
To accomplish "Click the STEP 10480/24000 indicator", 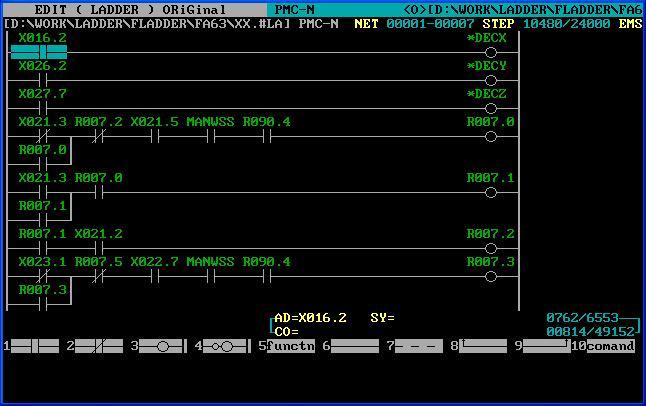I will point(546,24).
